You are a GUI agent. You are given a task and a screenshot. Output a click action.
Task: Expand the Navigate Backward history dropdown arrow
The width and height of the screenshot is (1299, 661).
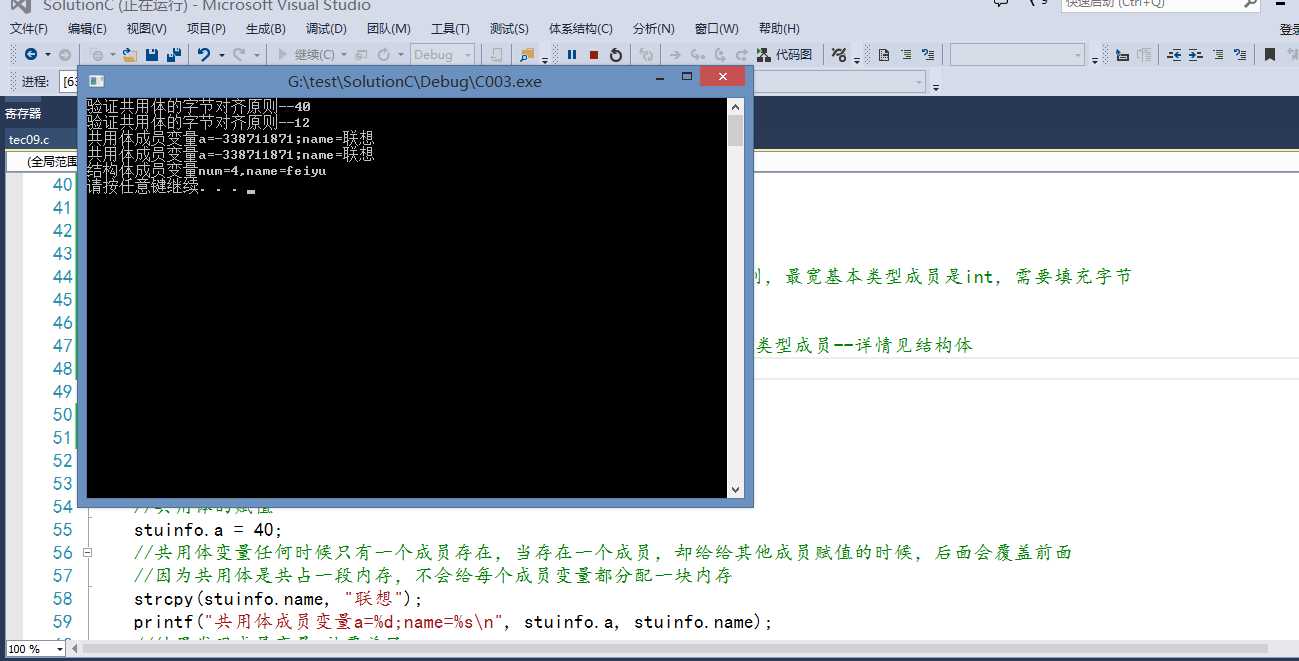47,55
